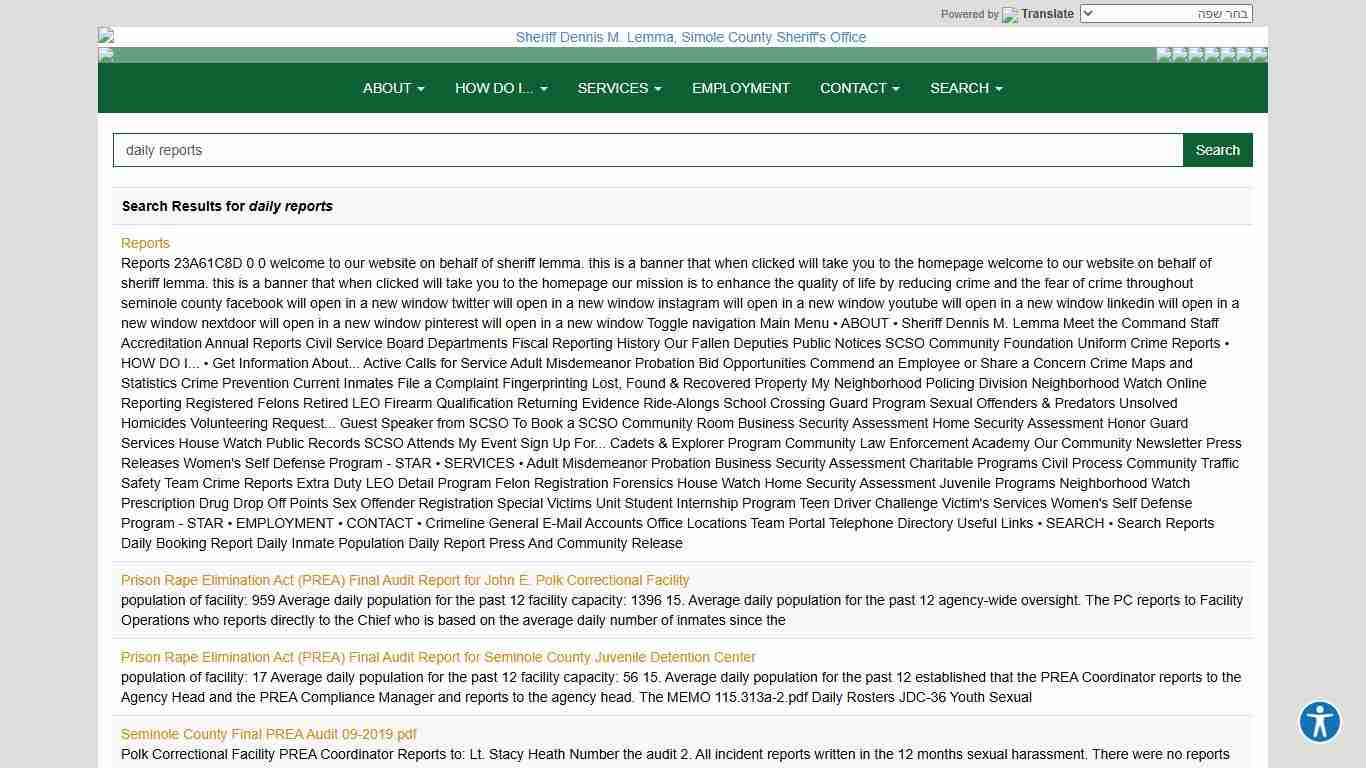Click the broken banner image at top left

click(106, 36)
